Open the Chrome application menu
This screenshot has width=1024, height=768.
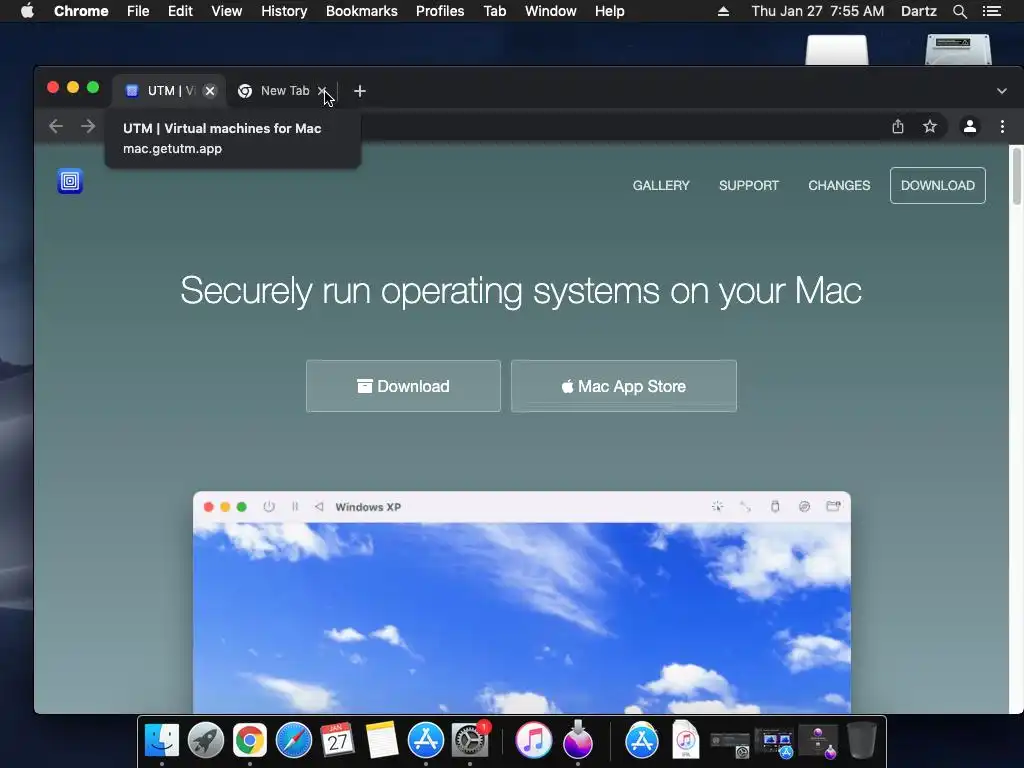[81, 11]
